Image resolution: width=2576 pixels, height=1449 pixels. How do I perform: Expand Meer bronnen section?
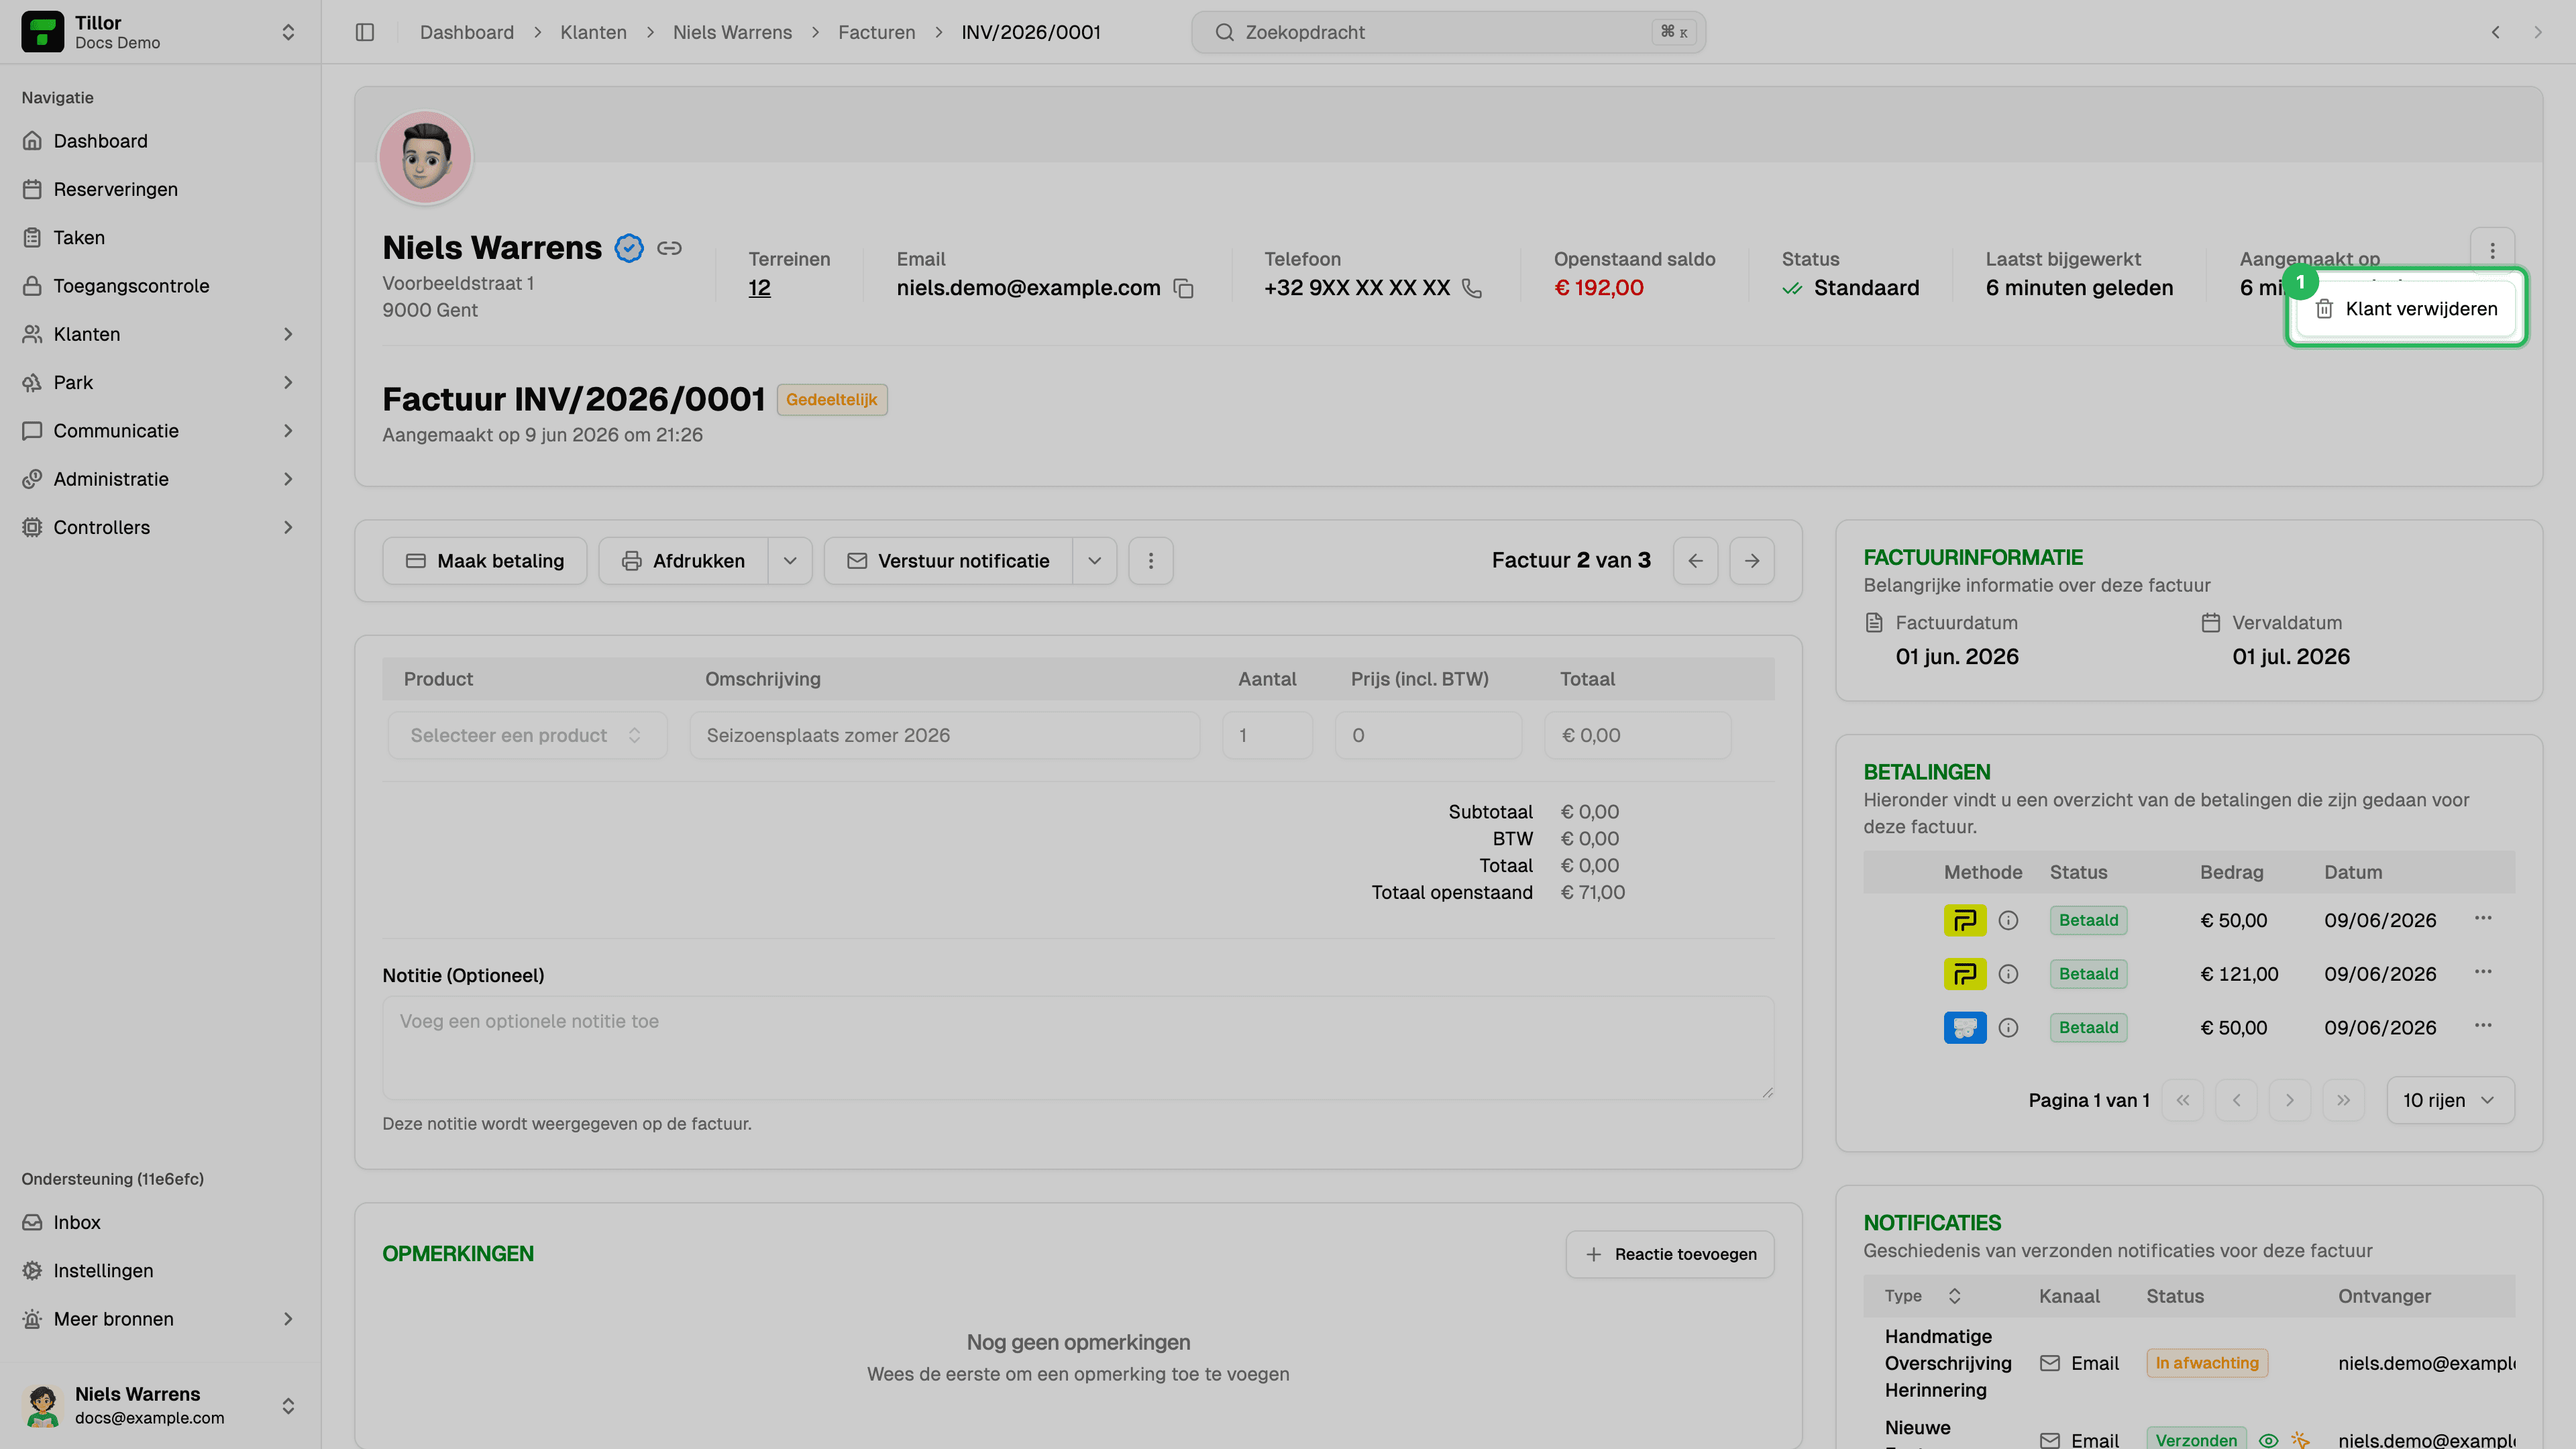pyautogui.click(x=160, y=1319)
